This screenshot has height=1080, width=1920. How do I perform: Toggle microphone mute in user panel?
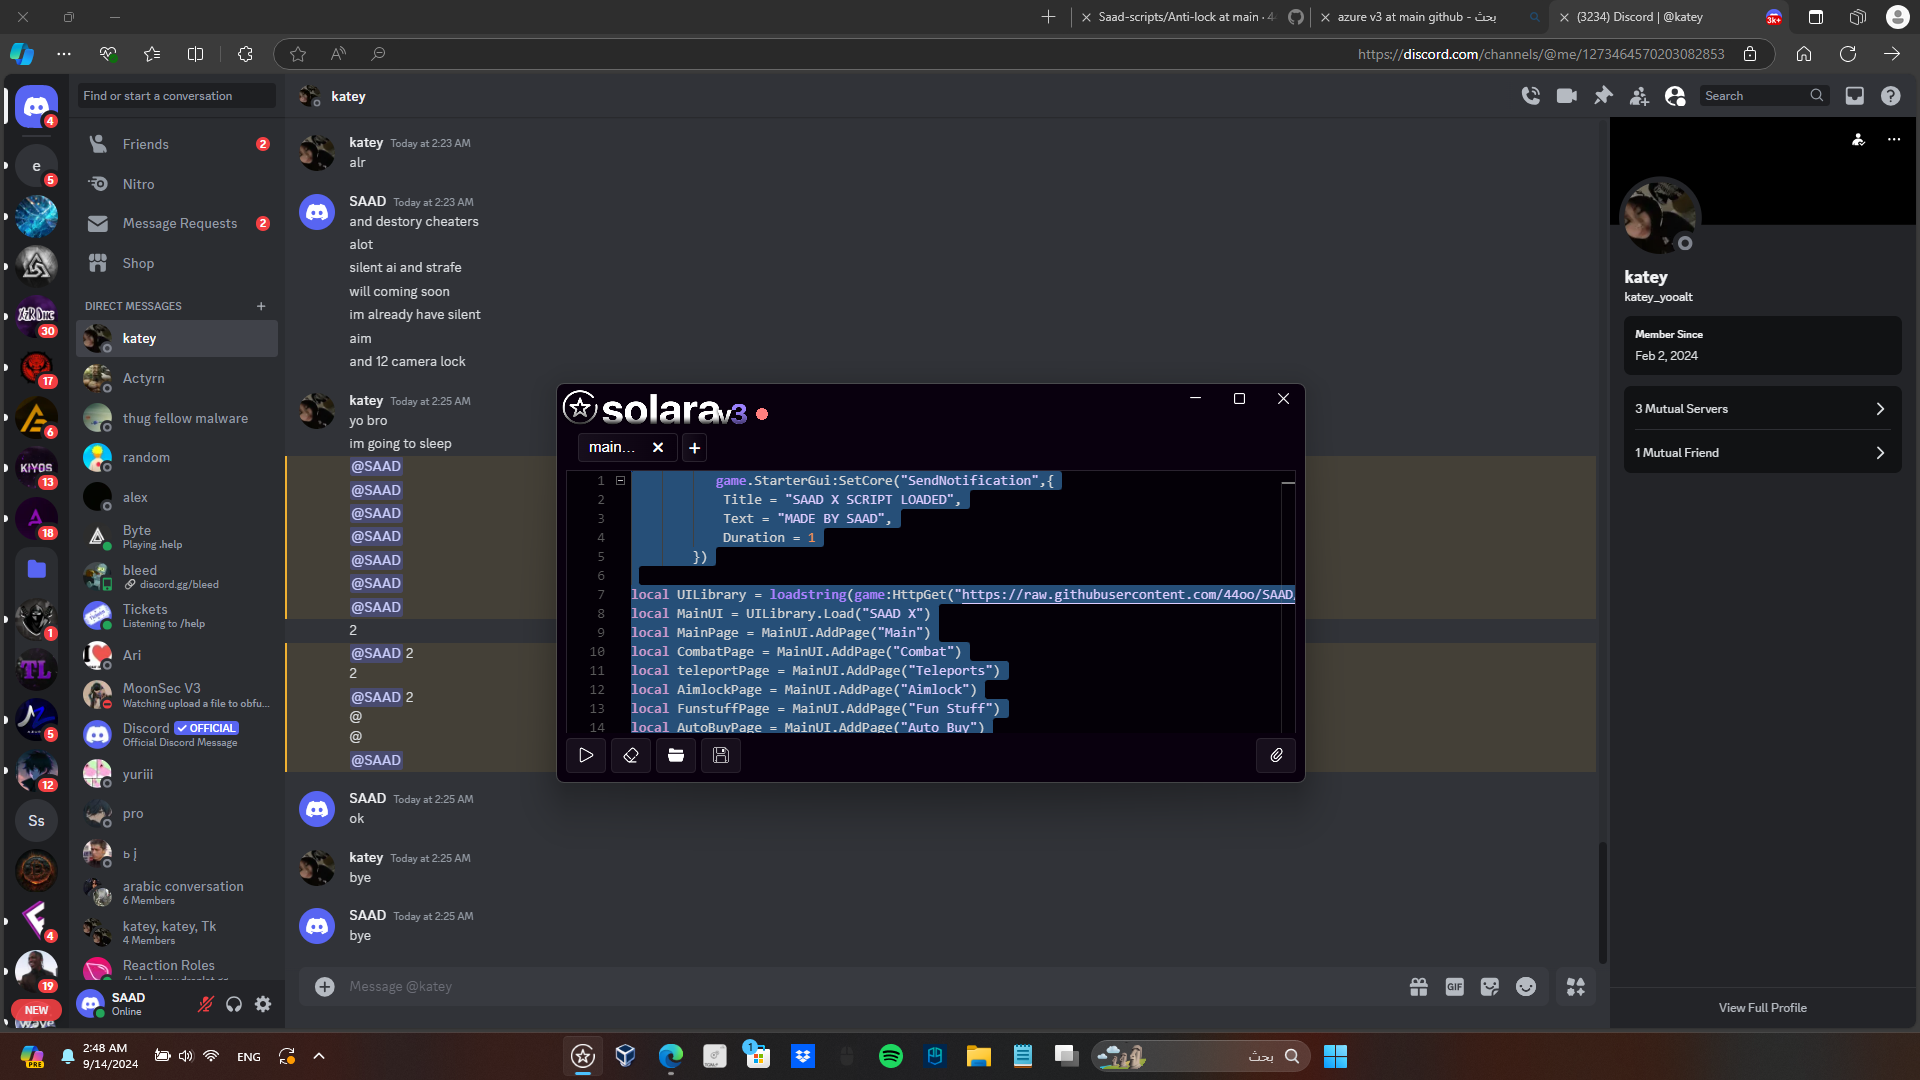click(205, 1004)
